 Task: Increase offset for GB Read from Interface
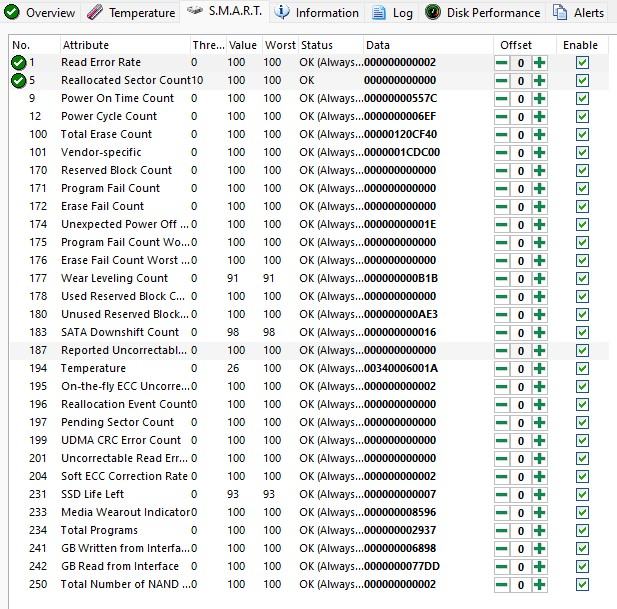click(x=539, y=567)
